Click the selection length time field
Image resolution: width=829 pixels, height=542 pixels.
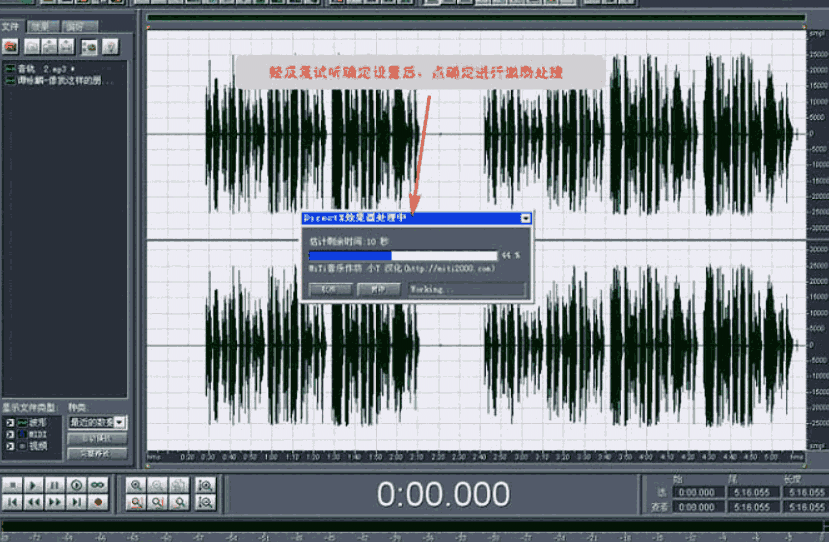click(806, 492)
